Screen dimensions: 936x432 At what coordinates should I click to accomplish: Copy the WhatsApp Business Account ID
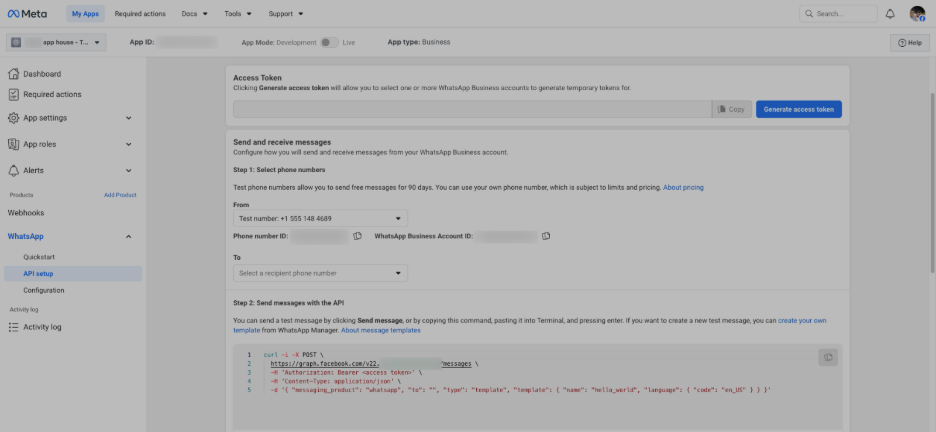(546, 236)
